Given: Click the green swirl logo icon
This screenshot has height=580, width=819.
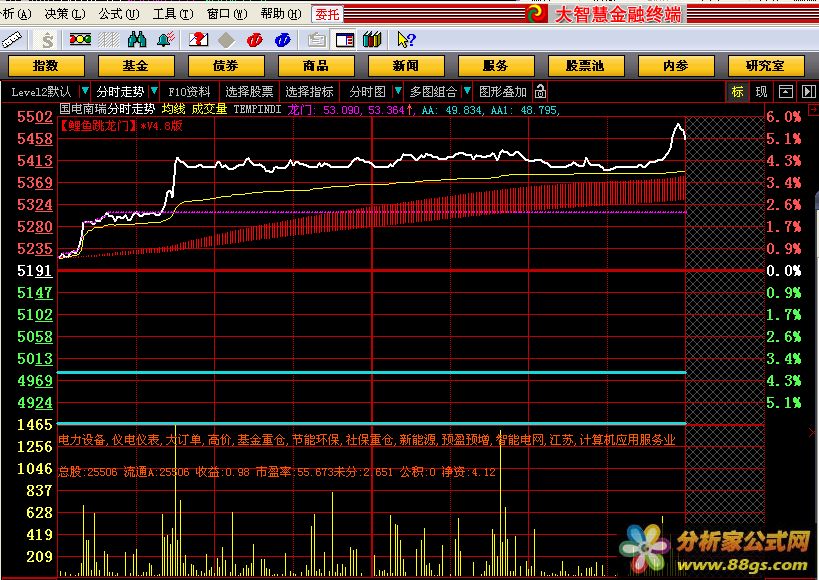Looking at the screenshot, I should pos(536,14).
